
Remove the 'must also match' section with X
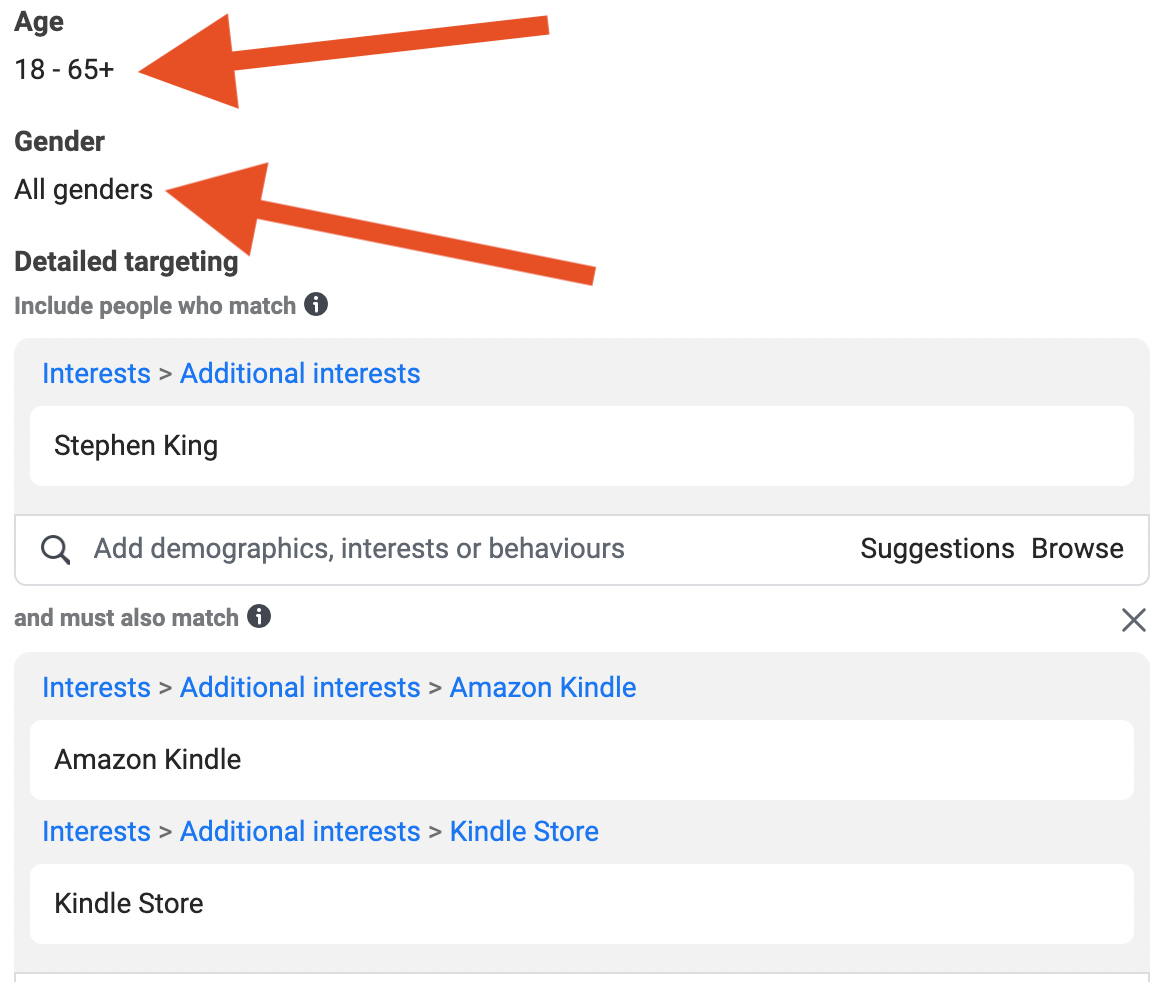click(x=1133, y=620)
